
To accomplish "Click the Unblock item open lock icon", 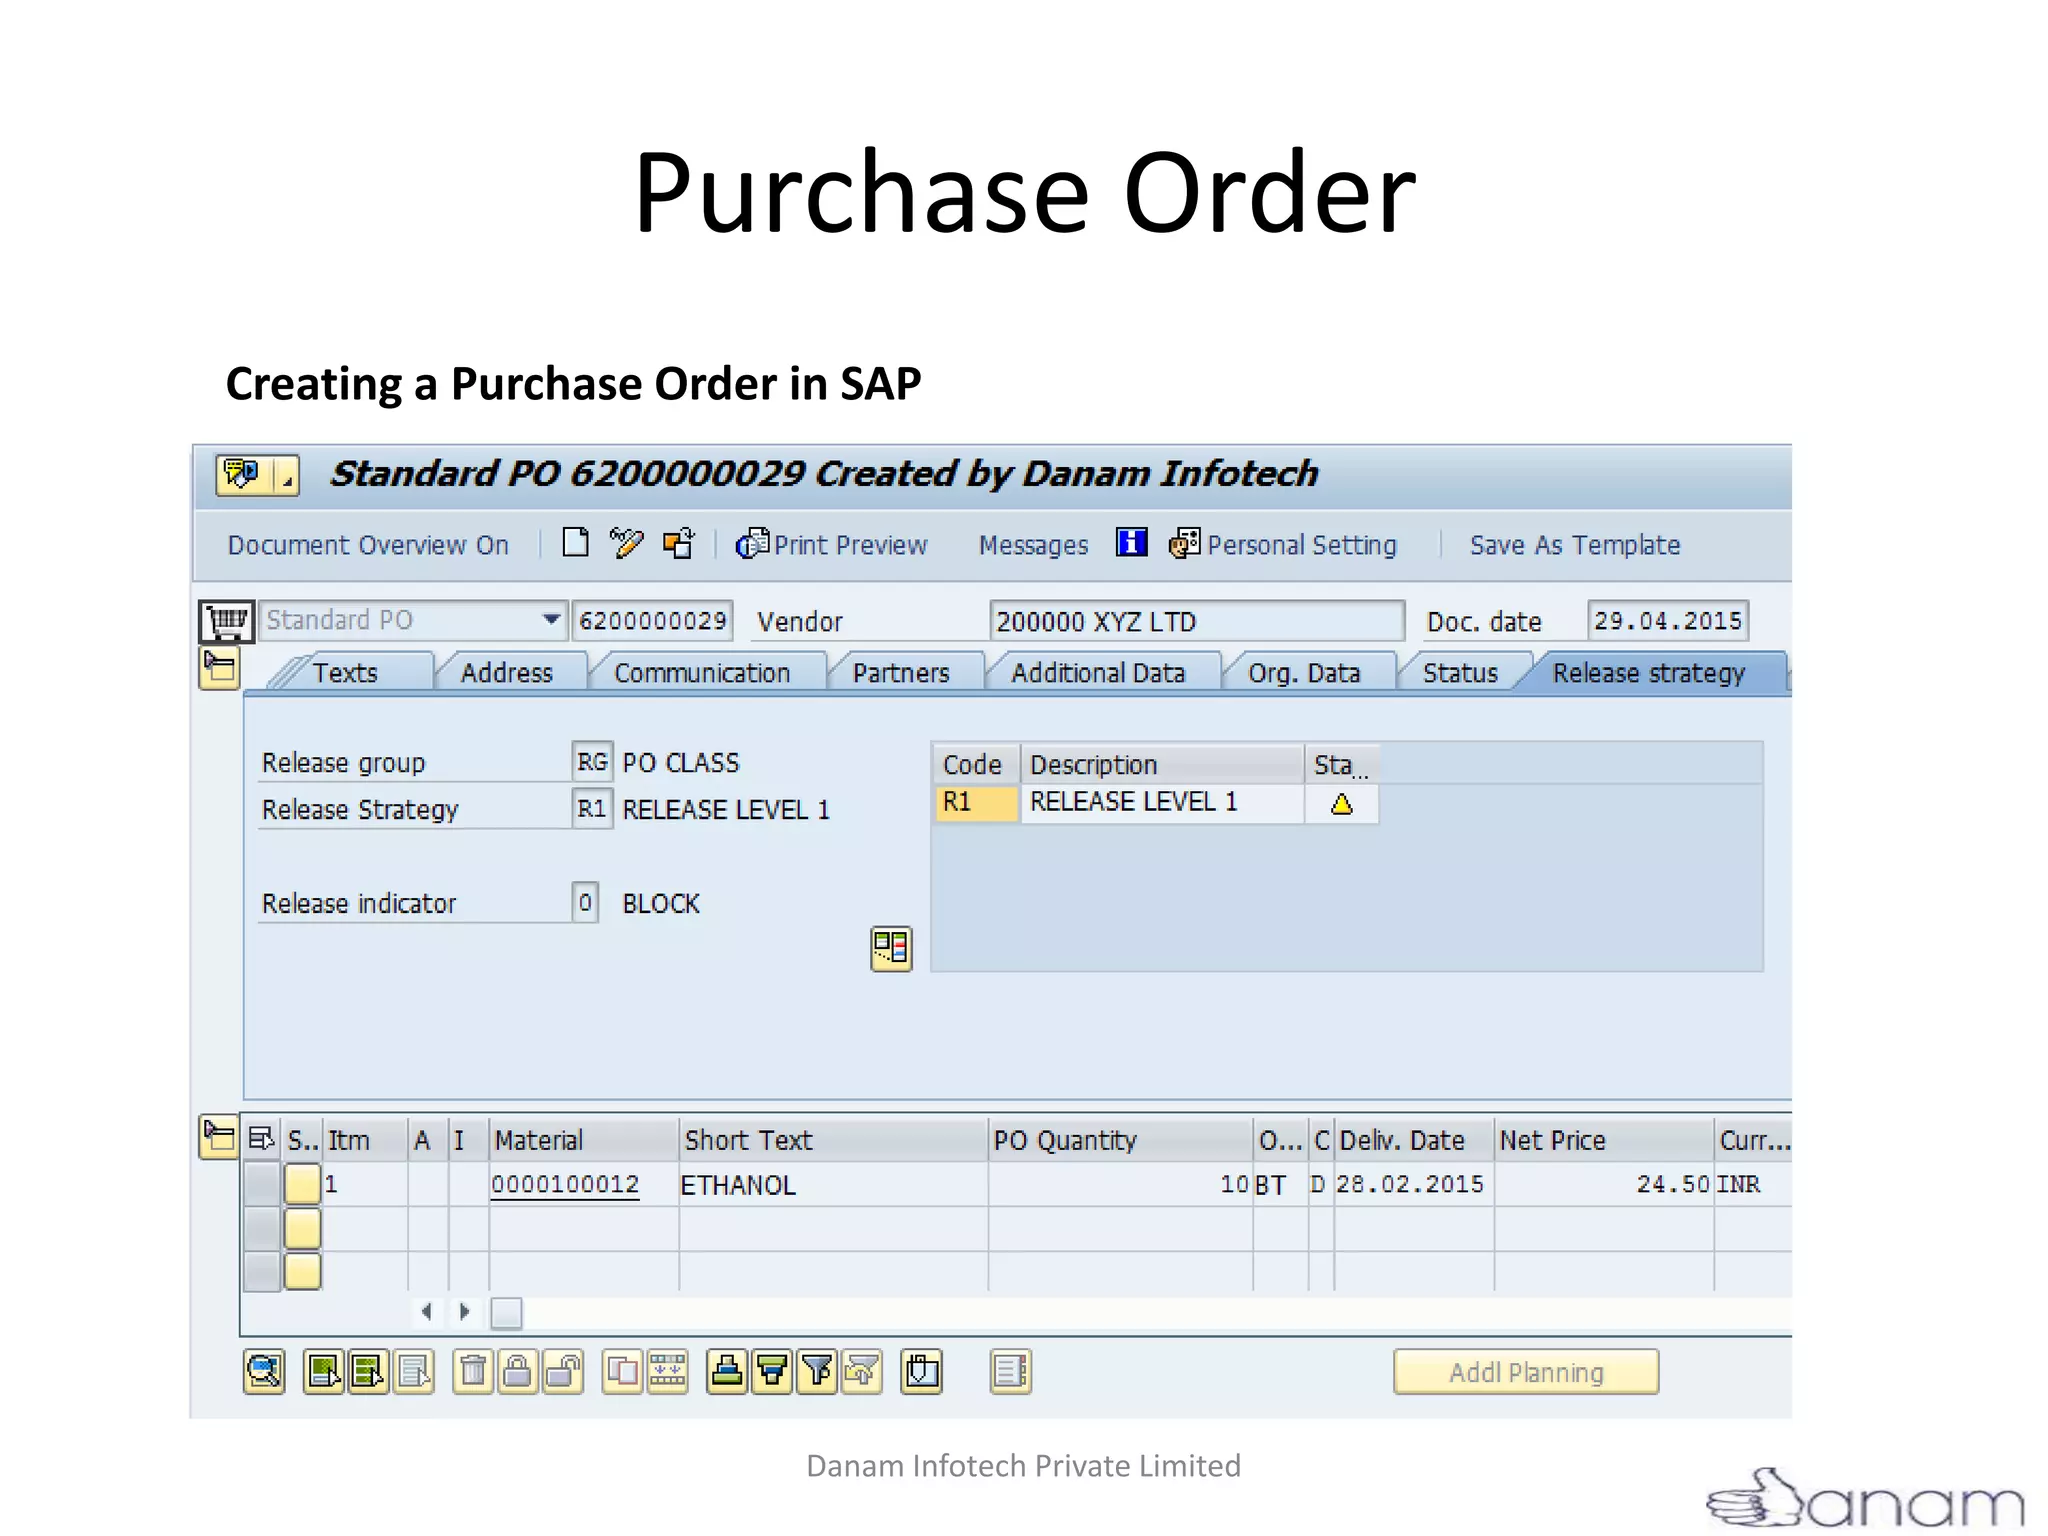I will (563, 1372).
